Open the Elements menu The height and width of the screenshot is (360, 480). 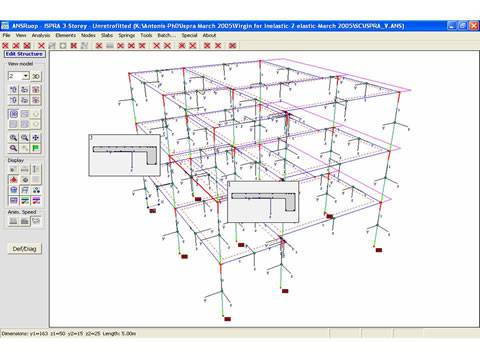(x=66, y=35)
